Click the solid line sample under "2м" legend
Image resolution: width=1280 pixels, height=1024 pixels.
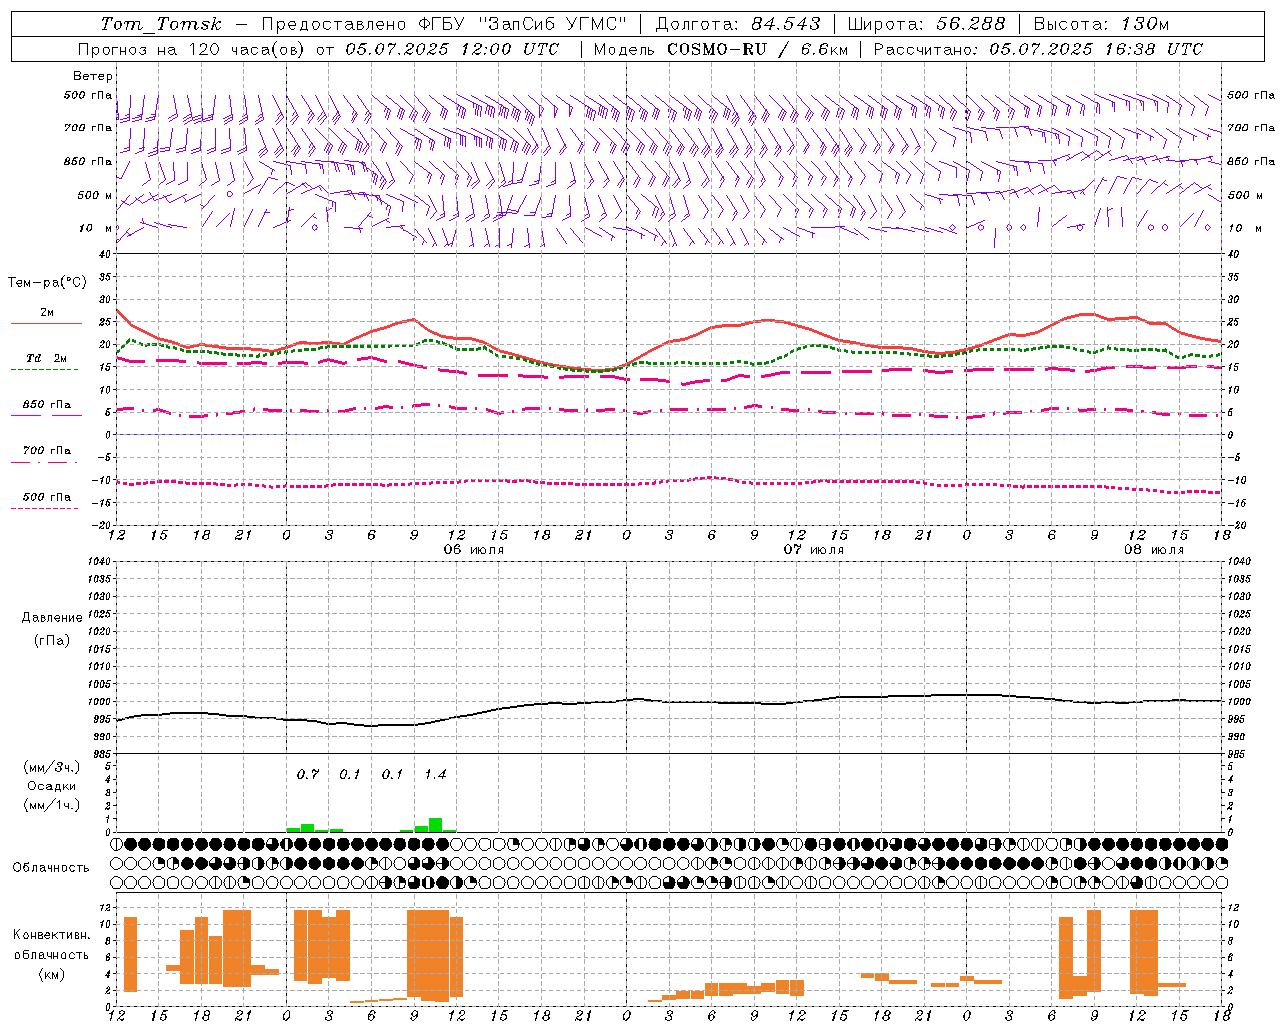pos(46,324)
